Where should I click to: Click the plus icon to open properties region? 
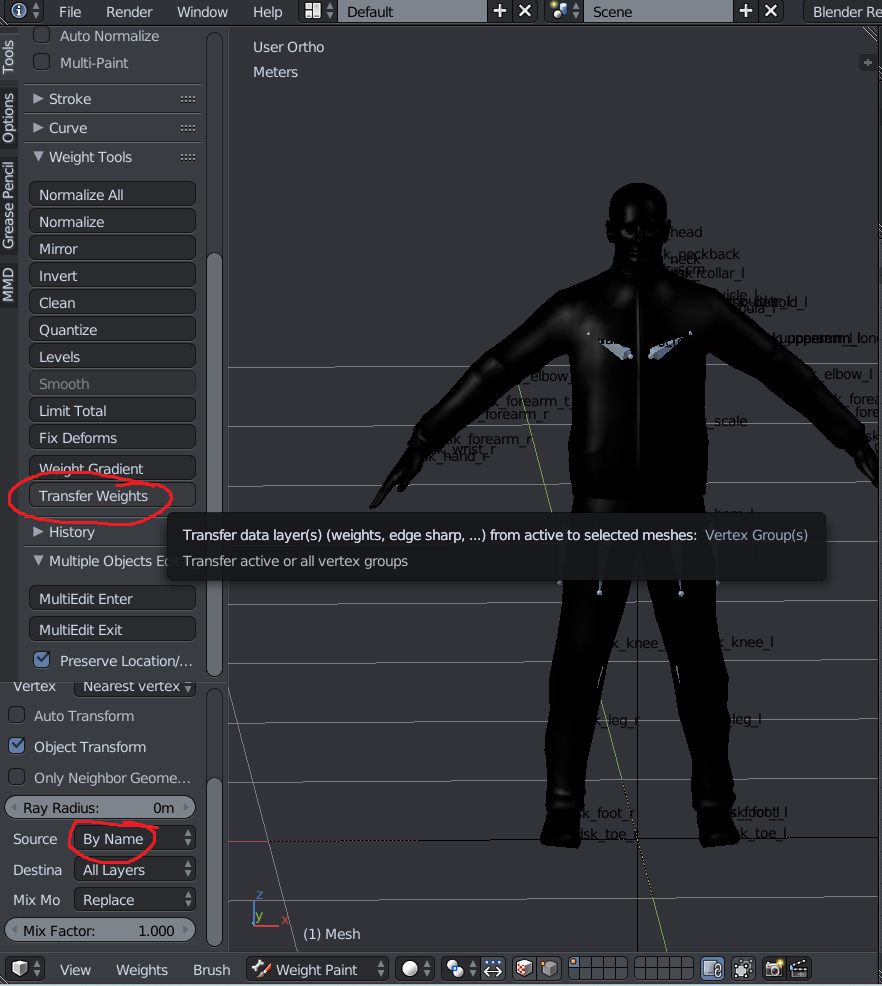click(x=868, y=62)
